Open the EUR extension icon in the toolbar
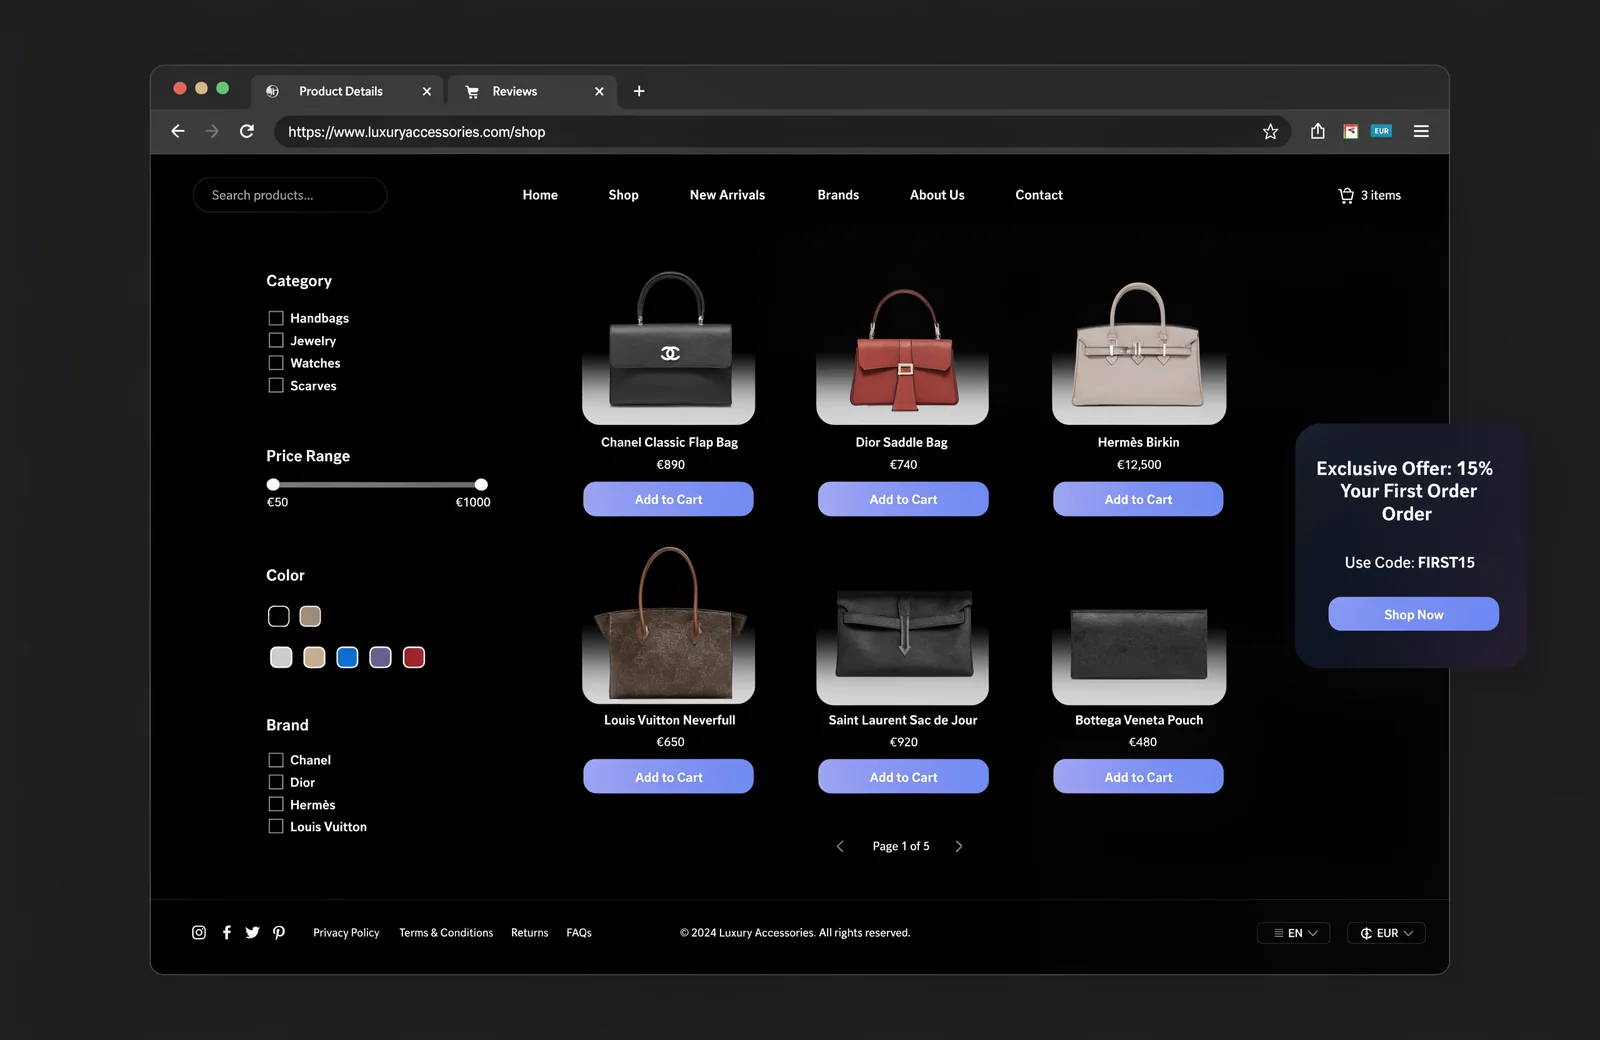 click(1381, 131)
